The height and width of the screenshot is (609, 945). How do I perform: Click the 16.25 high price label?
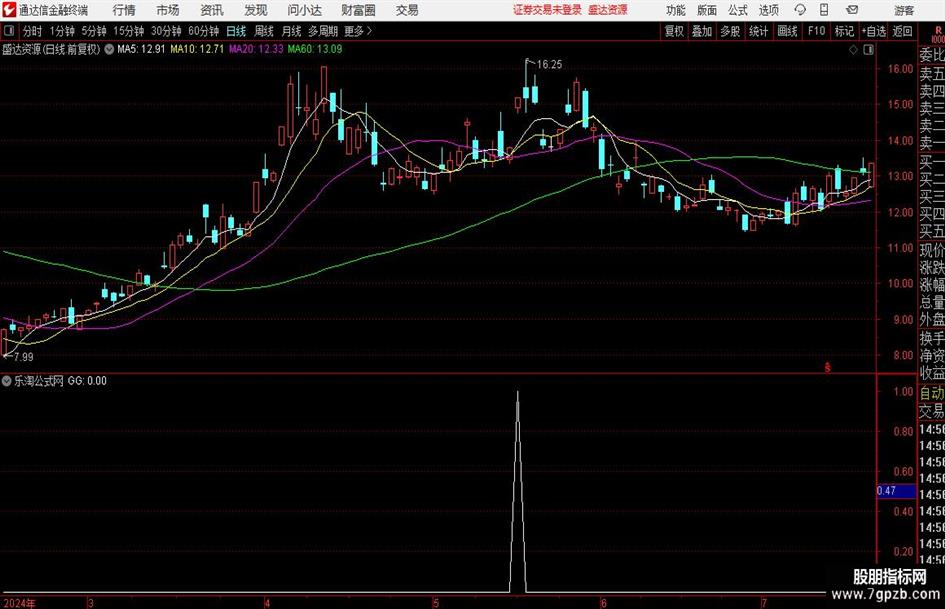click(x=549, y=65)
